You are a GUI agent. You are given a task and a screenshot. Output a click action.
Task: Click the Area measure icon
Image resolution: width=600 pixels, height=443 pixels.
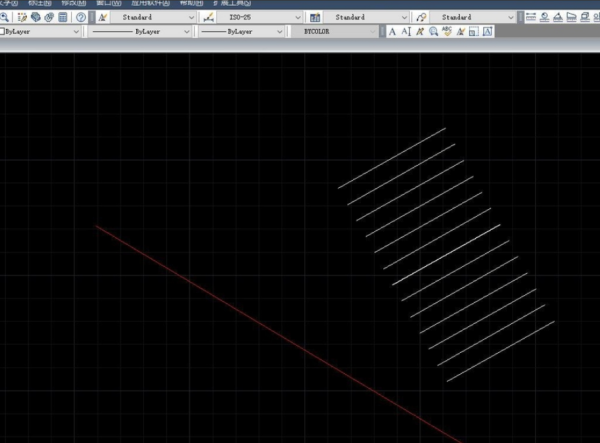tap(571, 17)
